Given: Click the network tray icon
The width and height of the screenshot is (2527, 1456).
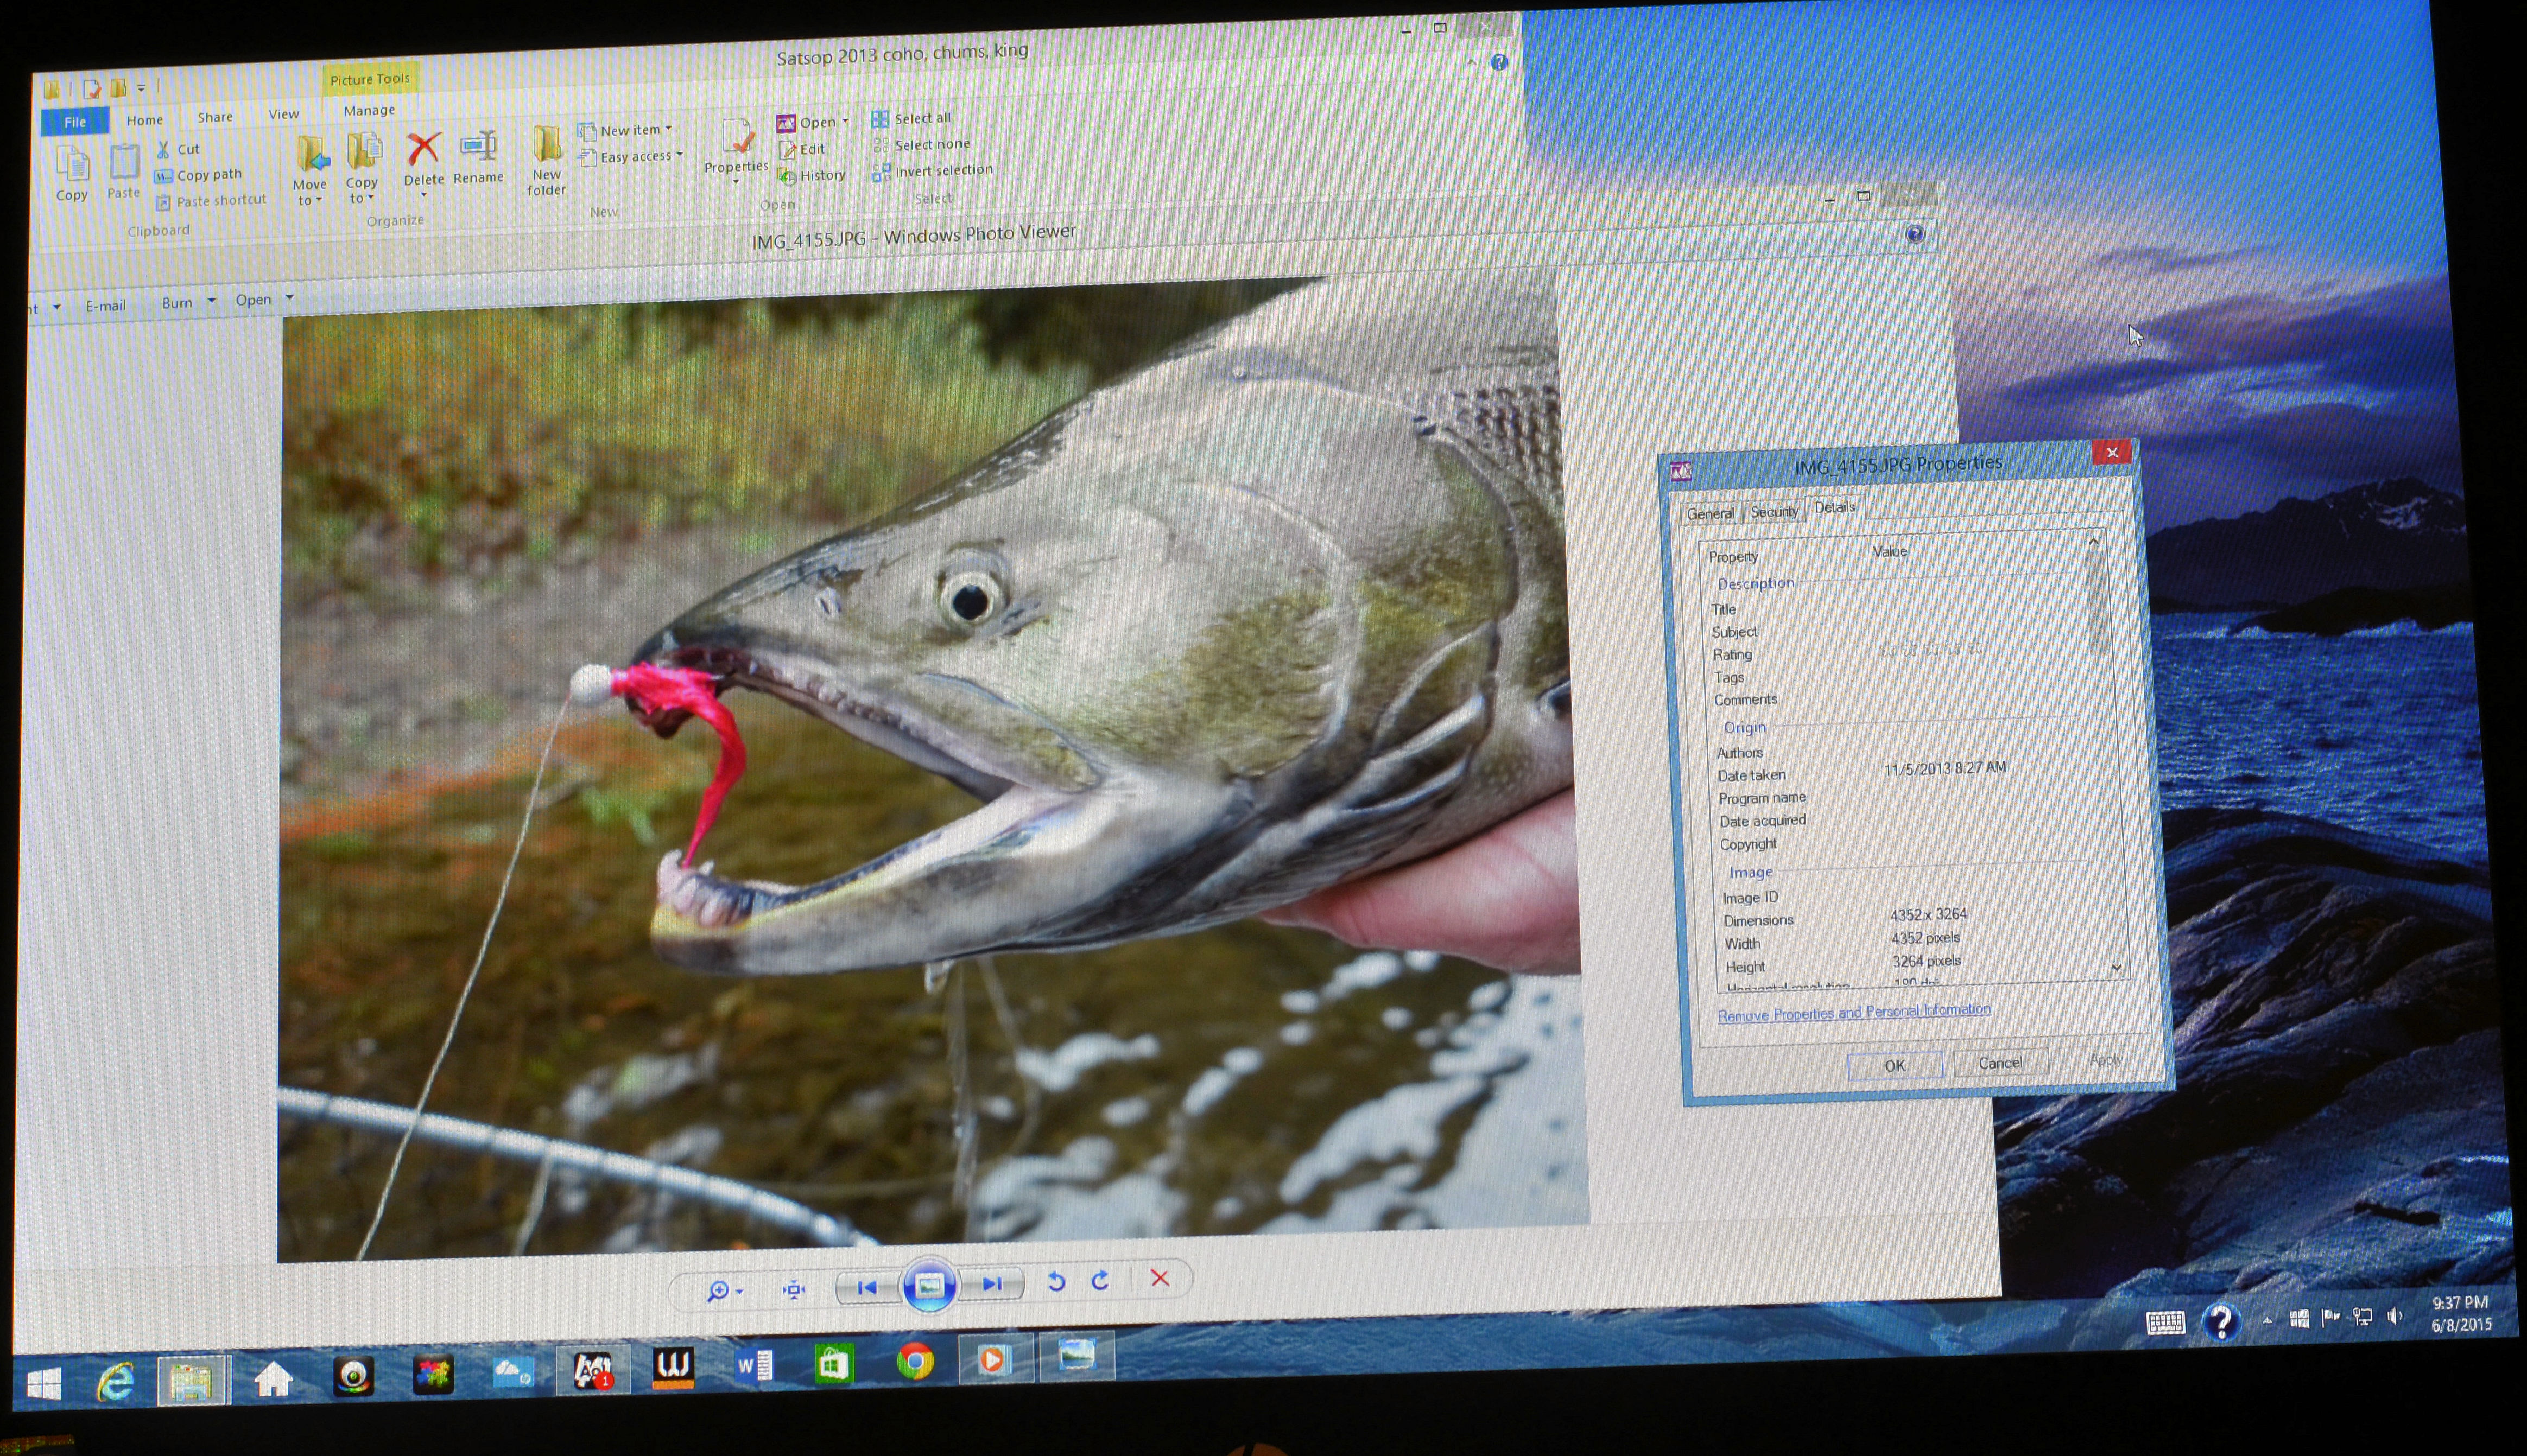Looking at the screenshot, I should [x=2362, y=1317].
